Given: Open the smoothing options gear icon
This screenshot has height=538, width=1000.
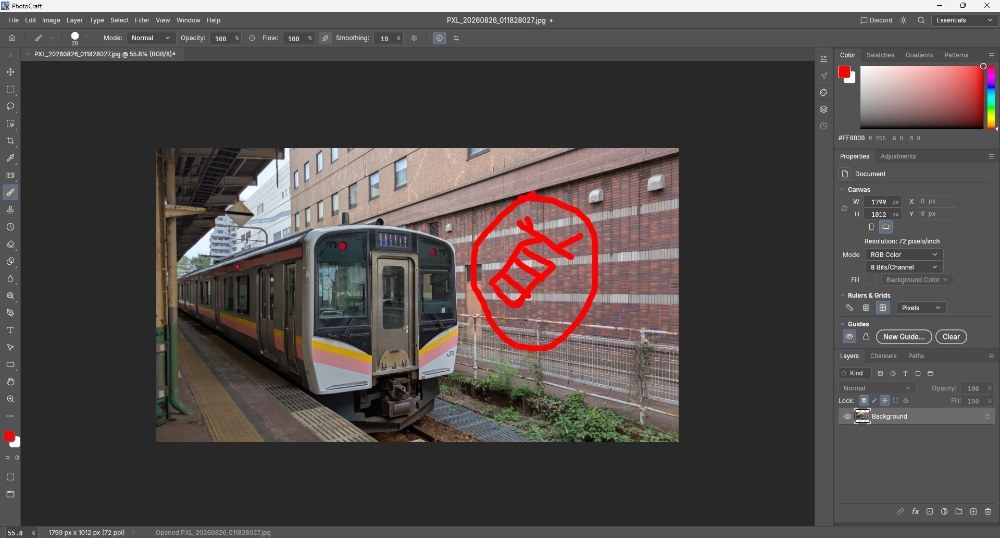Looking at the screenshot, I should coord(414,38).
